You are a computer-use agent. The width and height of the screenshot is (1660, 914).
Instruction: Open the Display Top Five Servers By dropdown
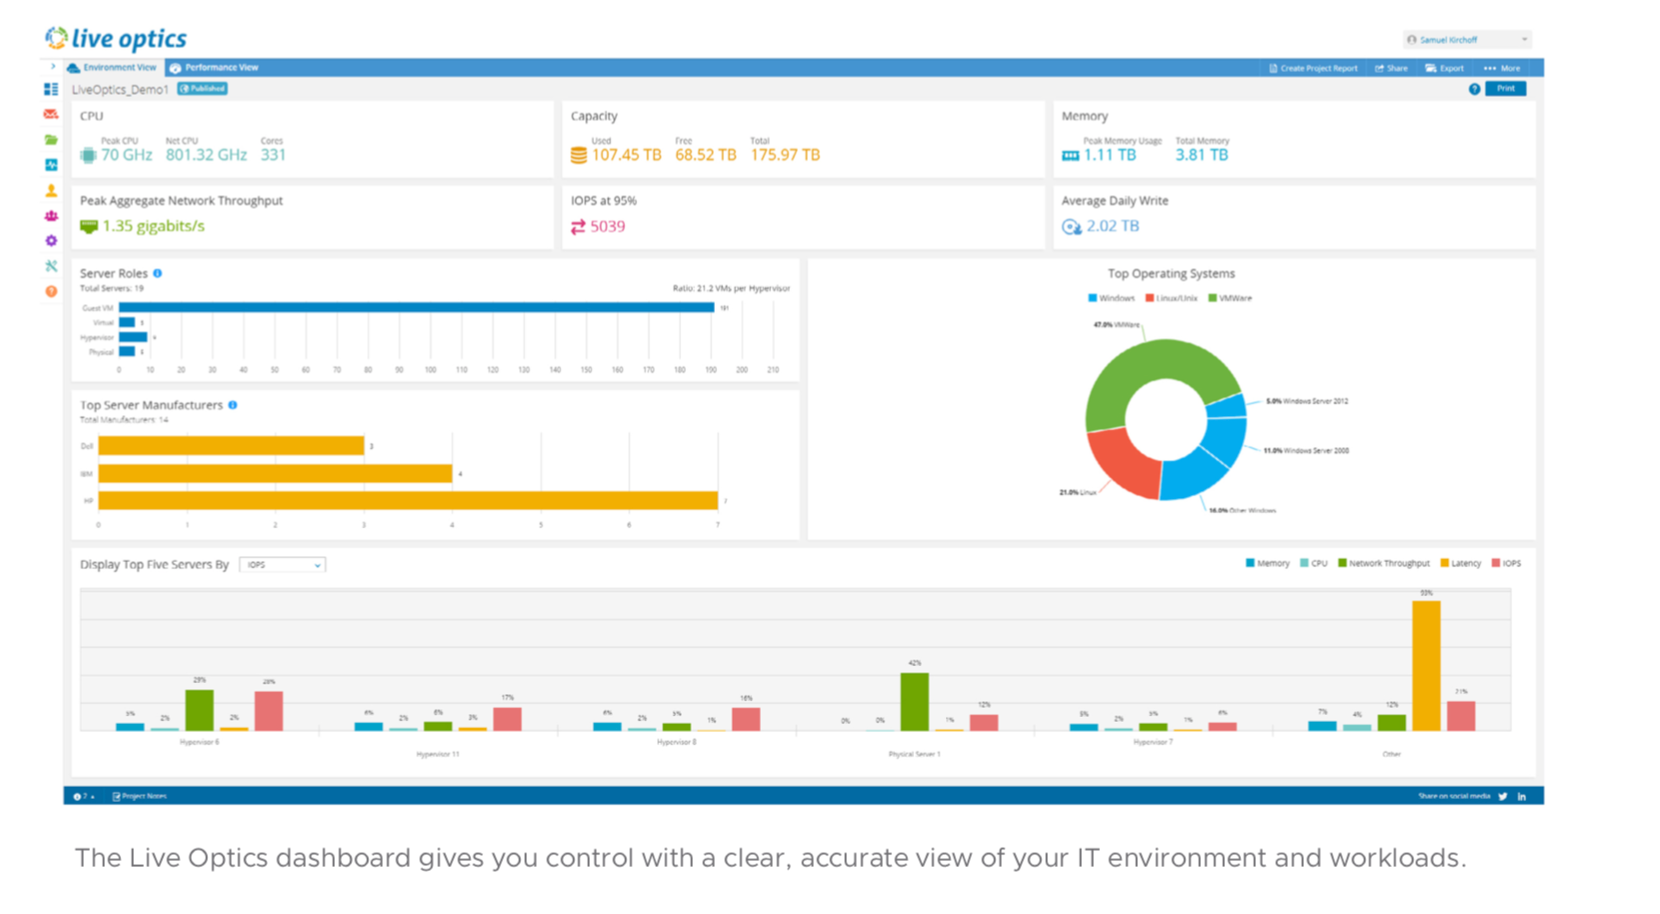[x=283, y=565]
